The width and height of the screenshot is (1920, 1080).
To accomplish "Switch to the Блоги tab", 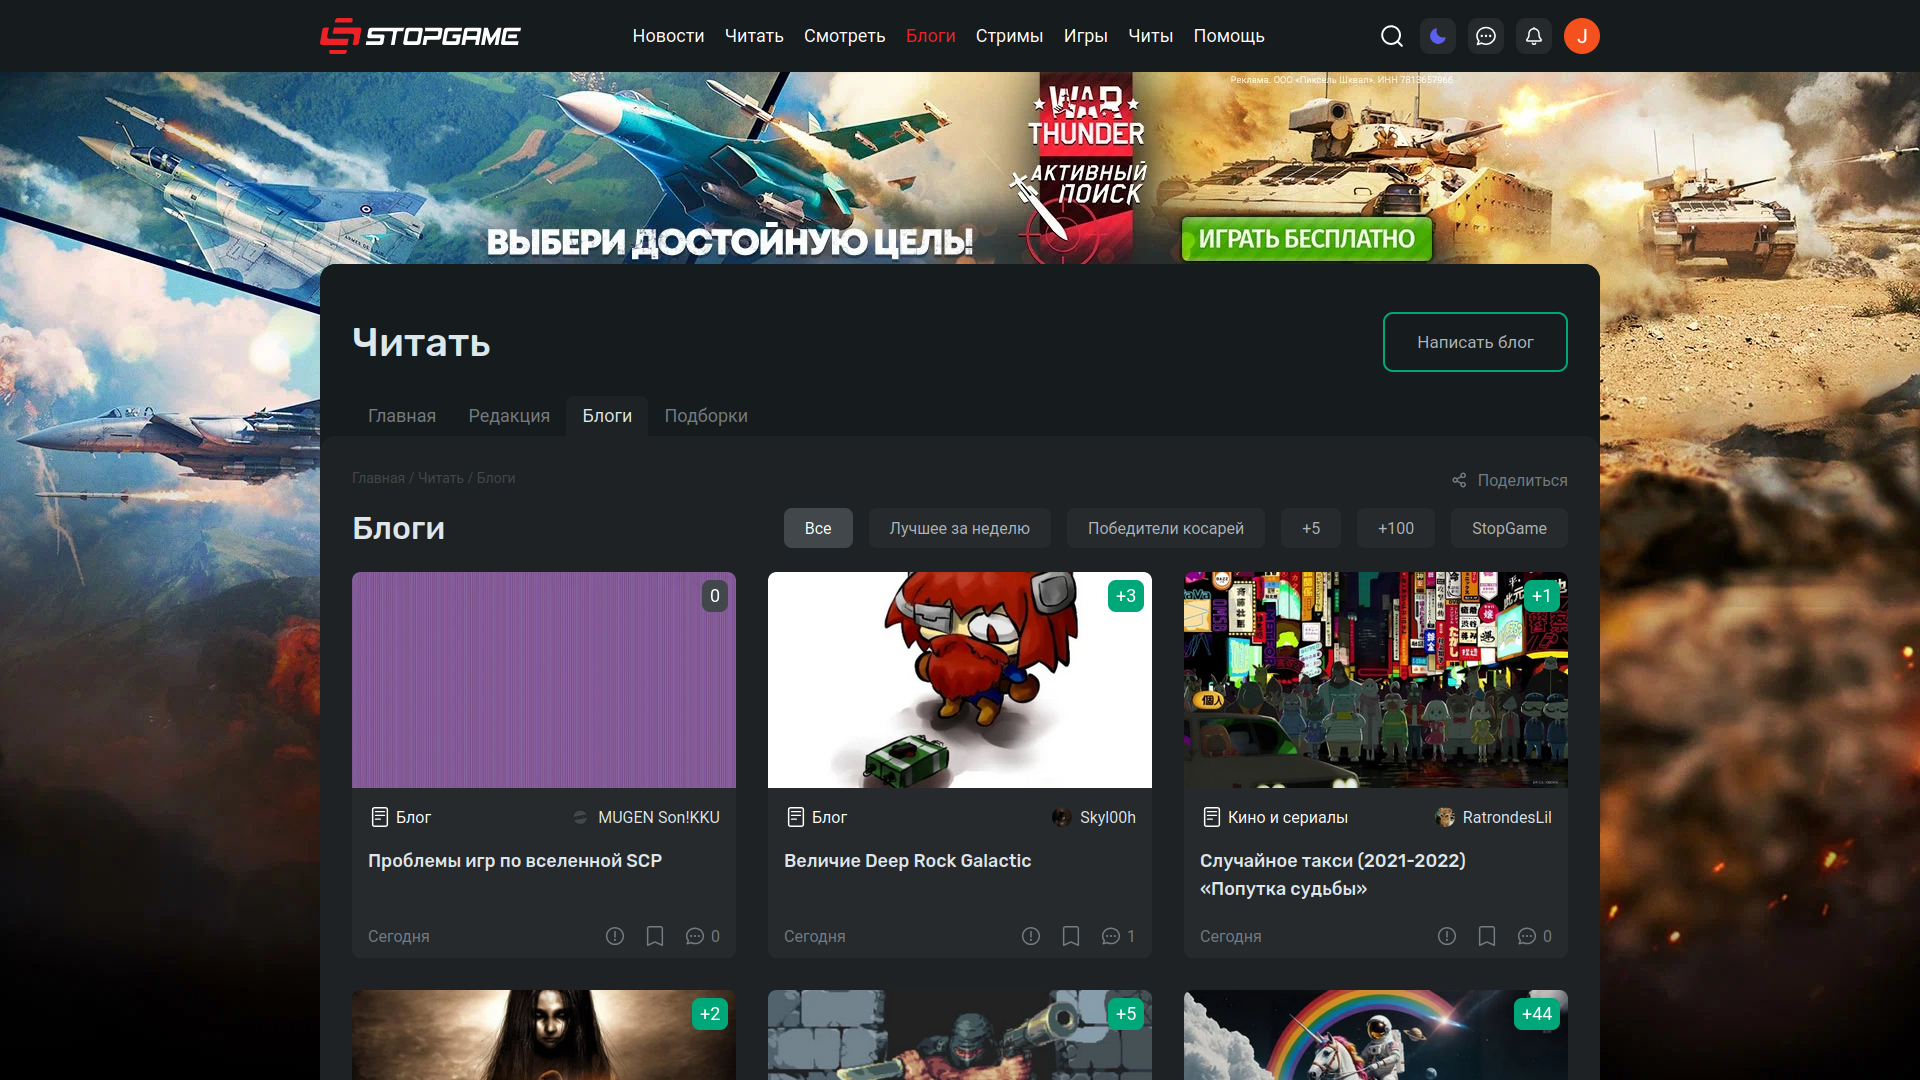I will tap(607, 416).
